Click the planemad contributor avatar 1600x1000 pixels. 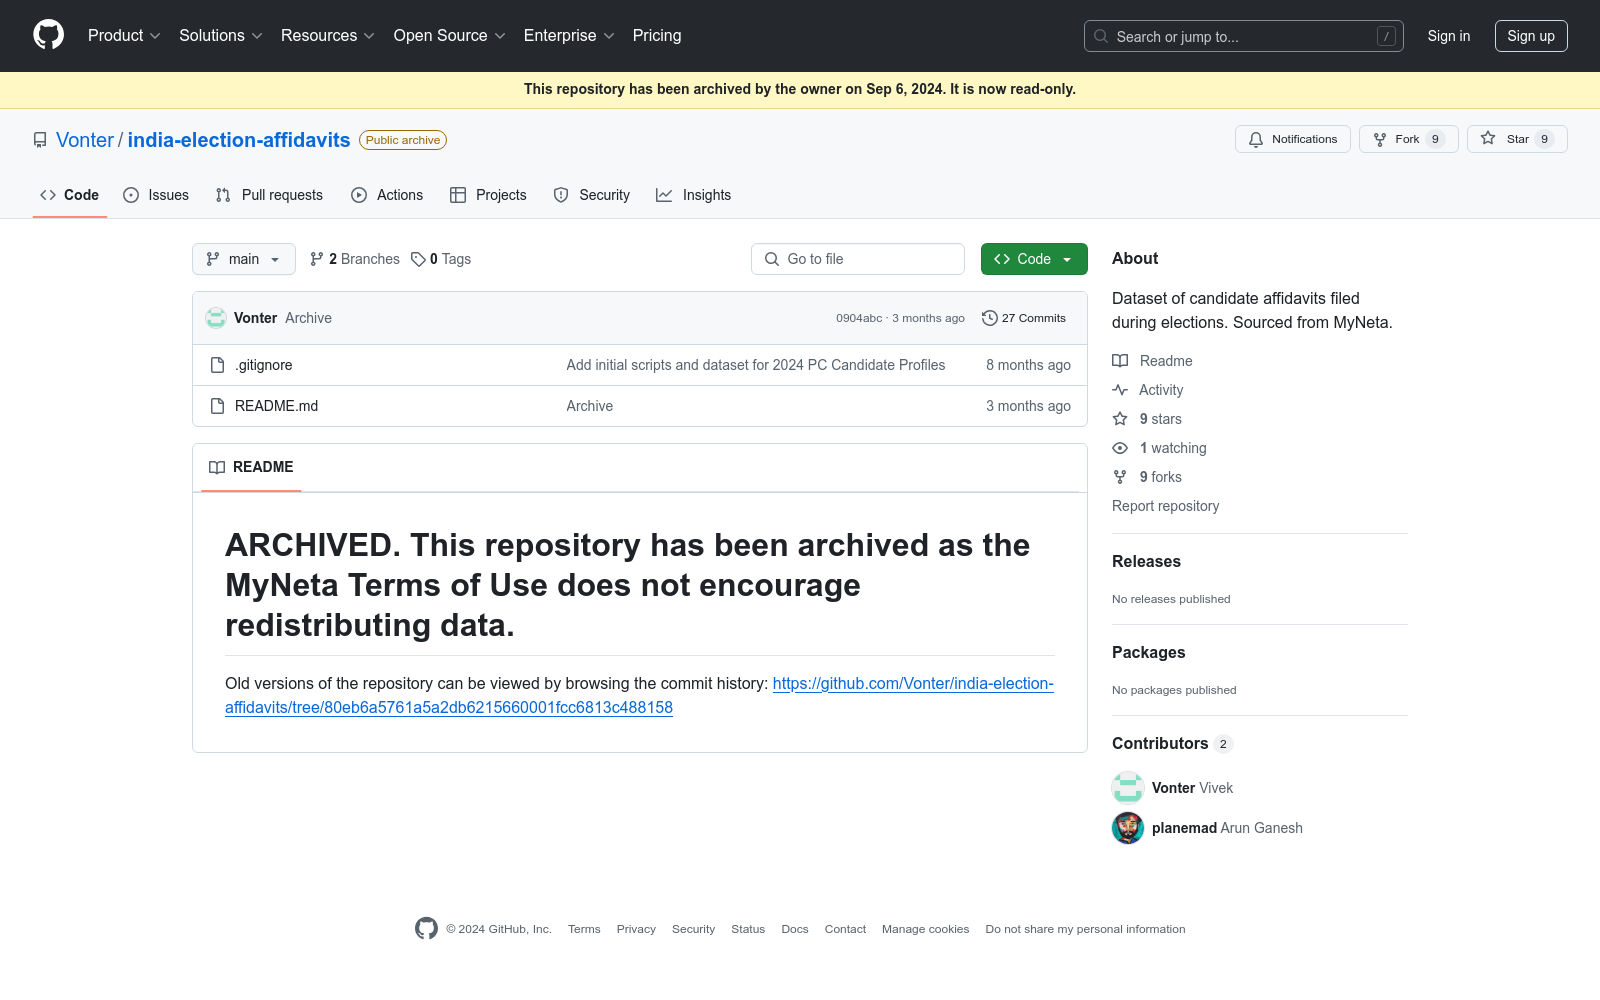(x=1128, y=828)
